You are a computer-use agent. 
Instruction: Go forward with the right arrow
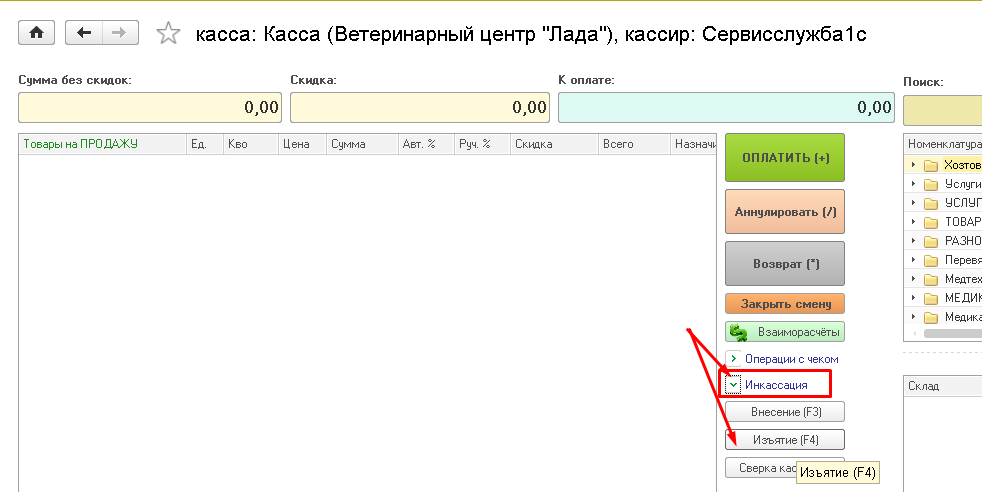(119, 33)
